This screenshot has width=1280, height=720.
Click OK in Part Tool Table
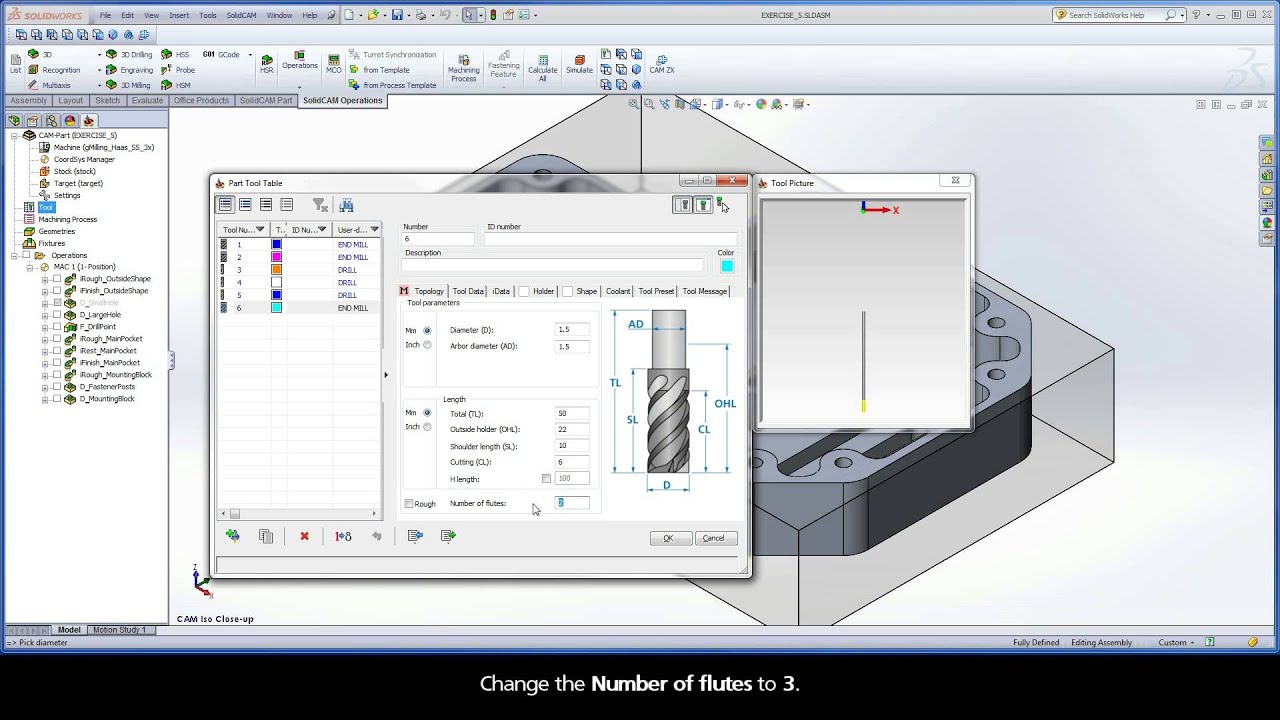click(668, 538)
